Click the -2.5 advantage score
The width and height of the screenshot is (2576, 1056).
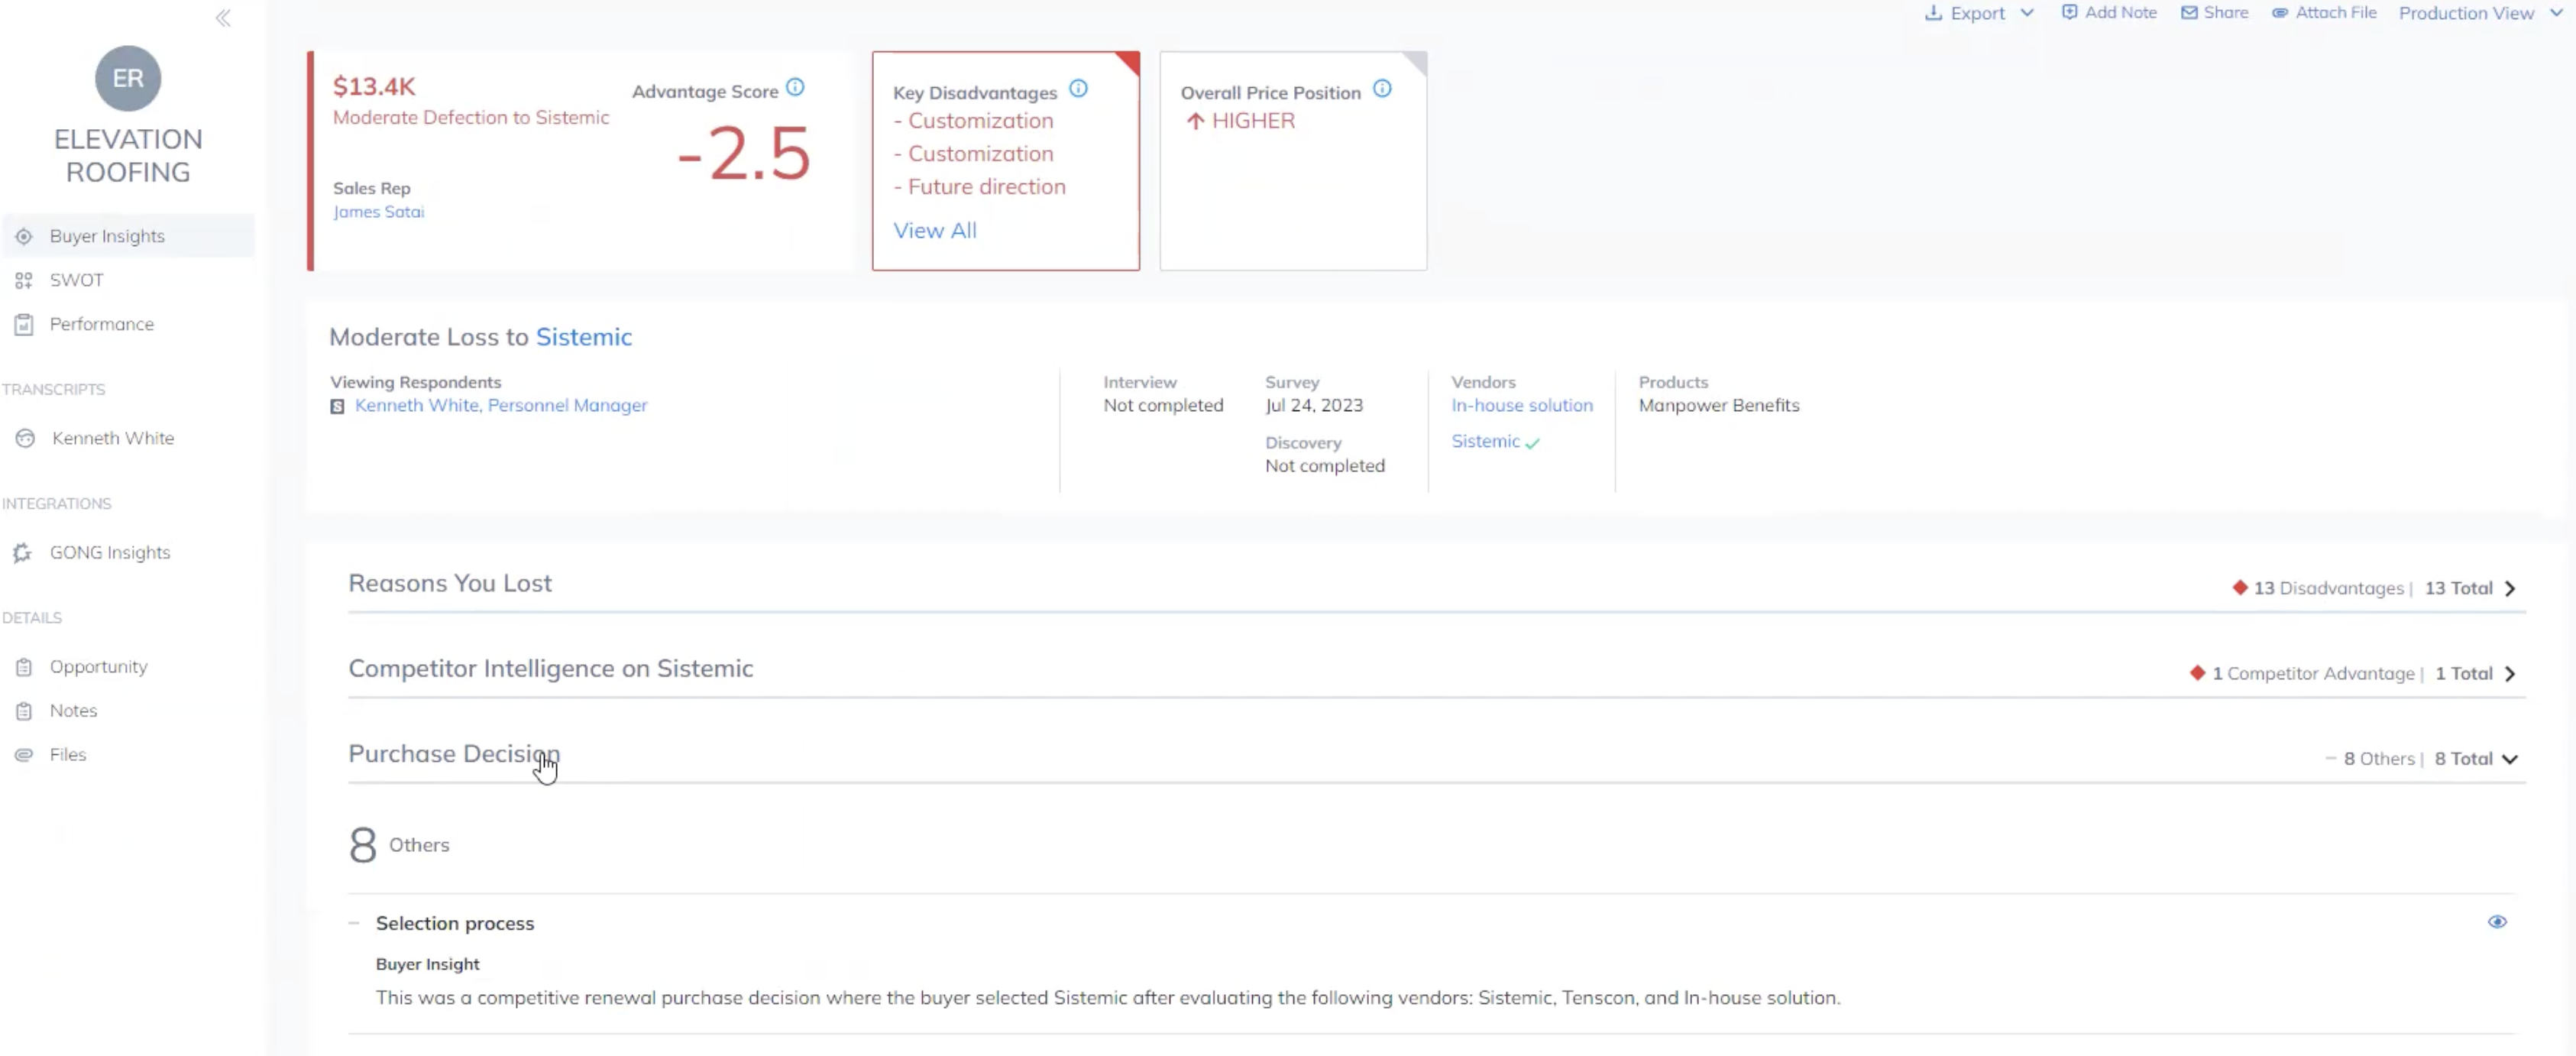[744, 154]
